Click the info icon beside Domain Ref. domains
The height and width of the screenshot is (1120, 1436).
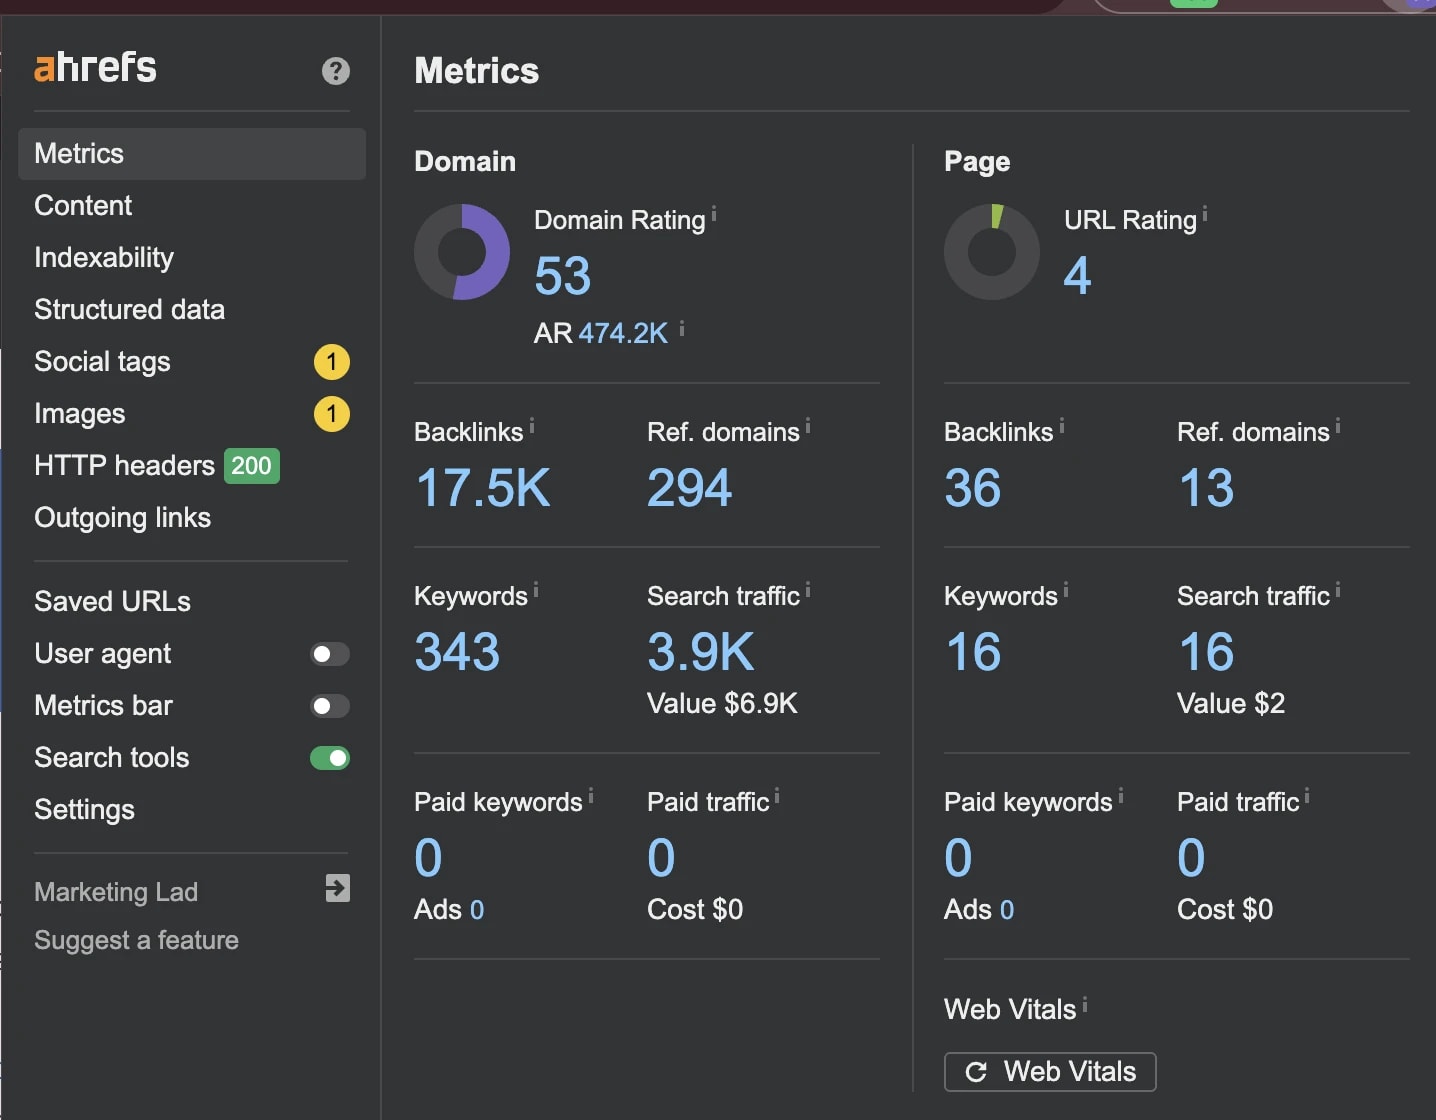pos(808,427)
